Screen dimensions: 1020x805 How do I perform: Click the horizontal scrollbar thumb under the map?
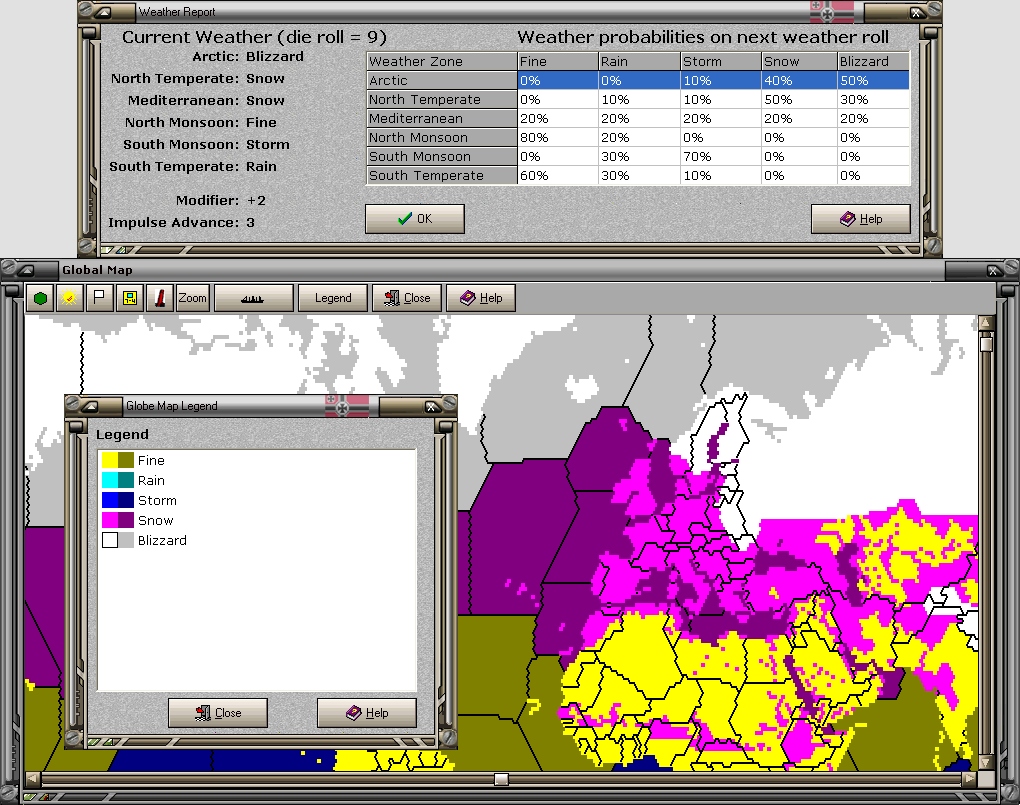(x=501, y=779)
